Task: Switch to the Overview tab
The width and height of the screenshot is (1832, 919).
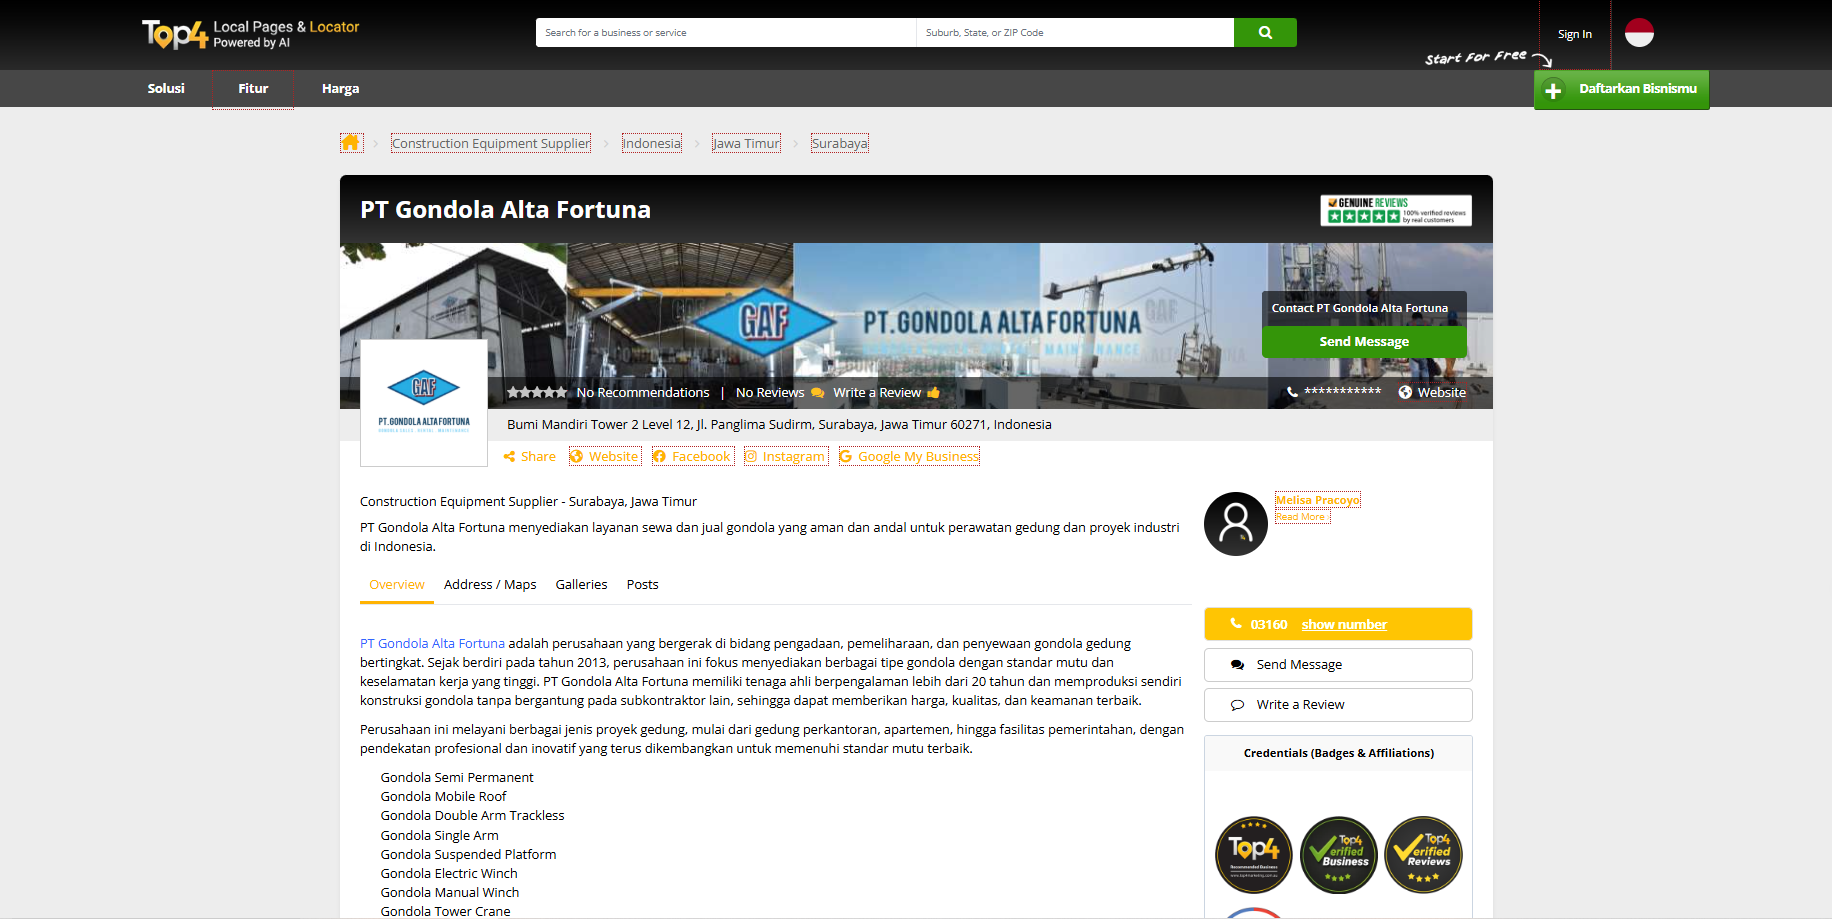Action: click(x=397, y=585)
